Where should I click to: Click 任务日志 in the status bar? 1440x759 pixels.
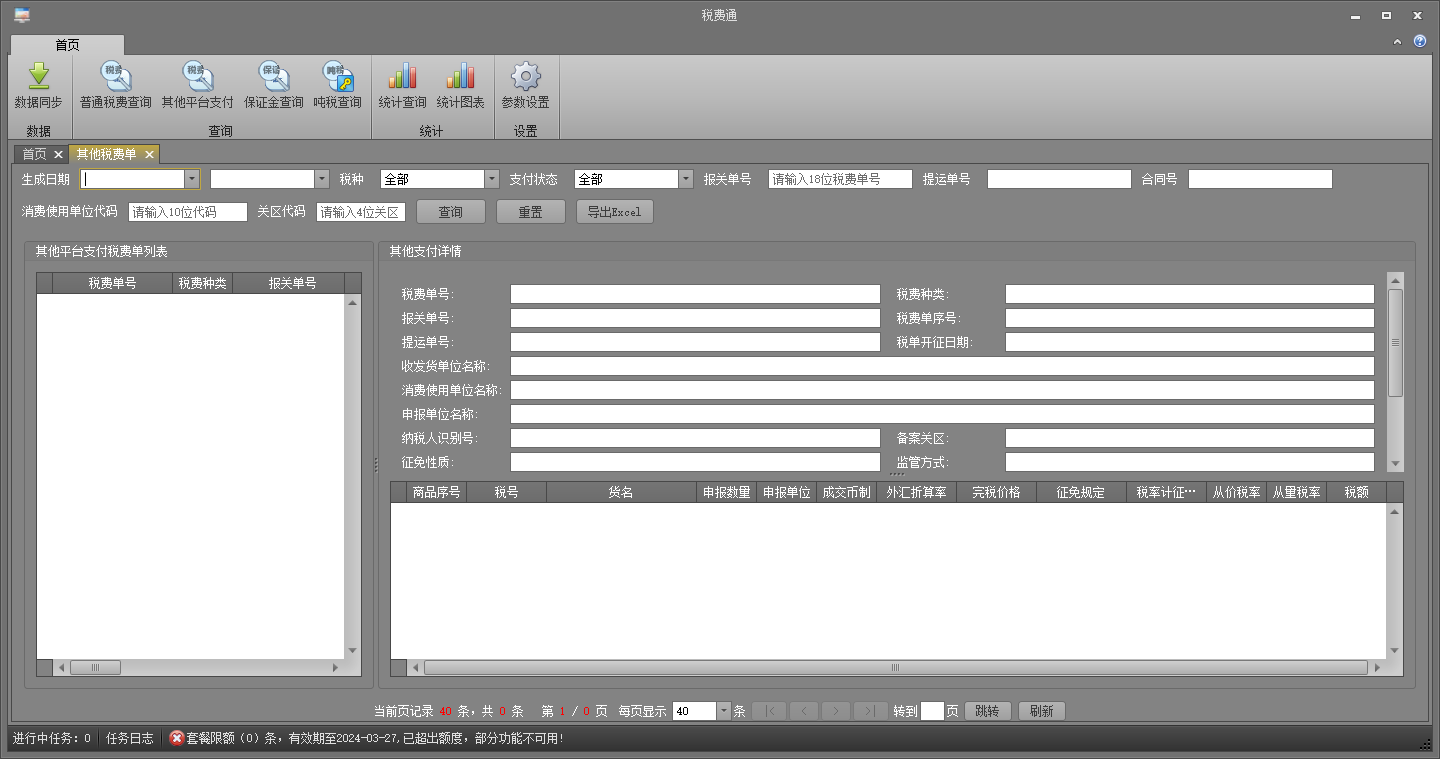tap(130, 738)
